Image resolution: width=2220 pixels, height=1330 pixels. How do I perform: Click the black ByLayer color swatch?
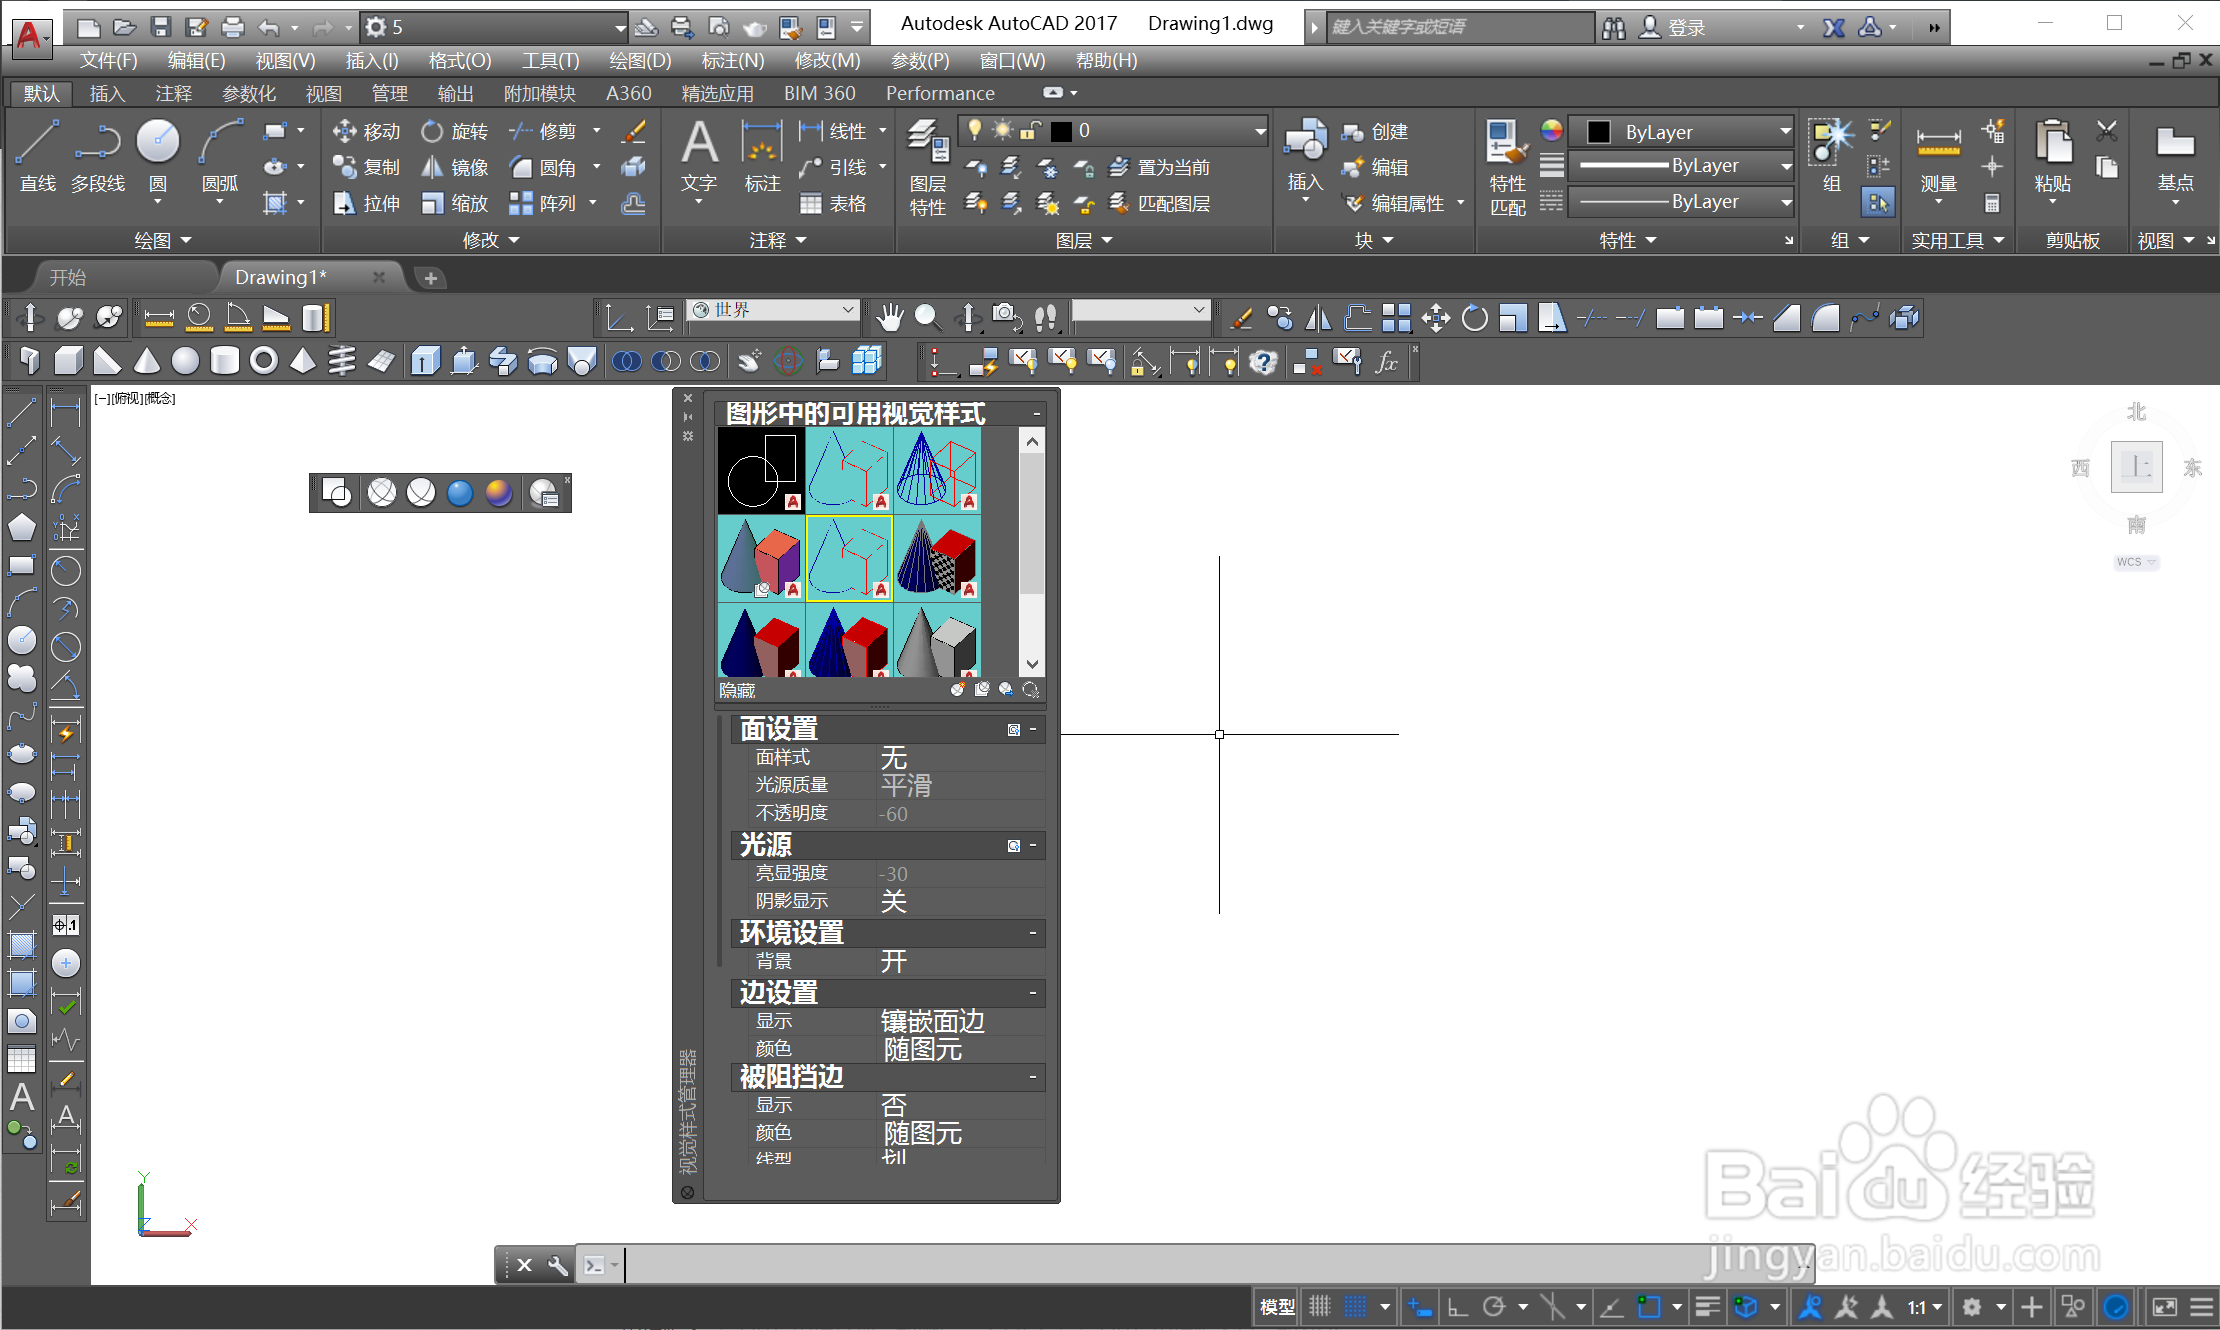1599,131
